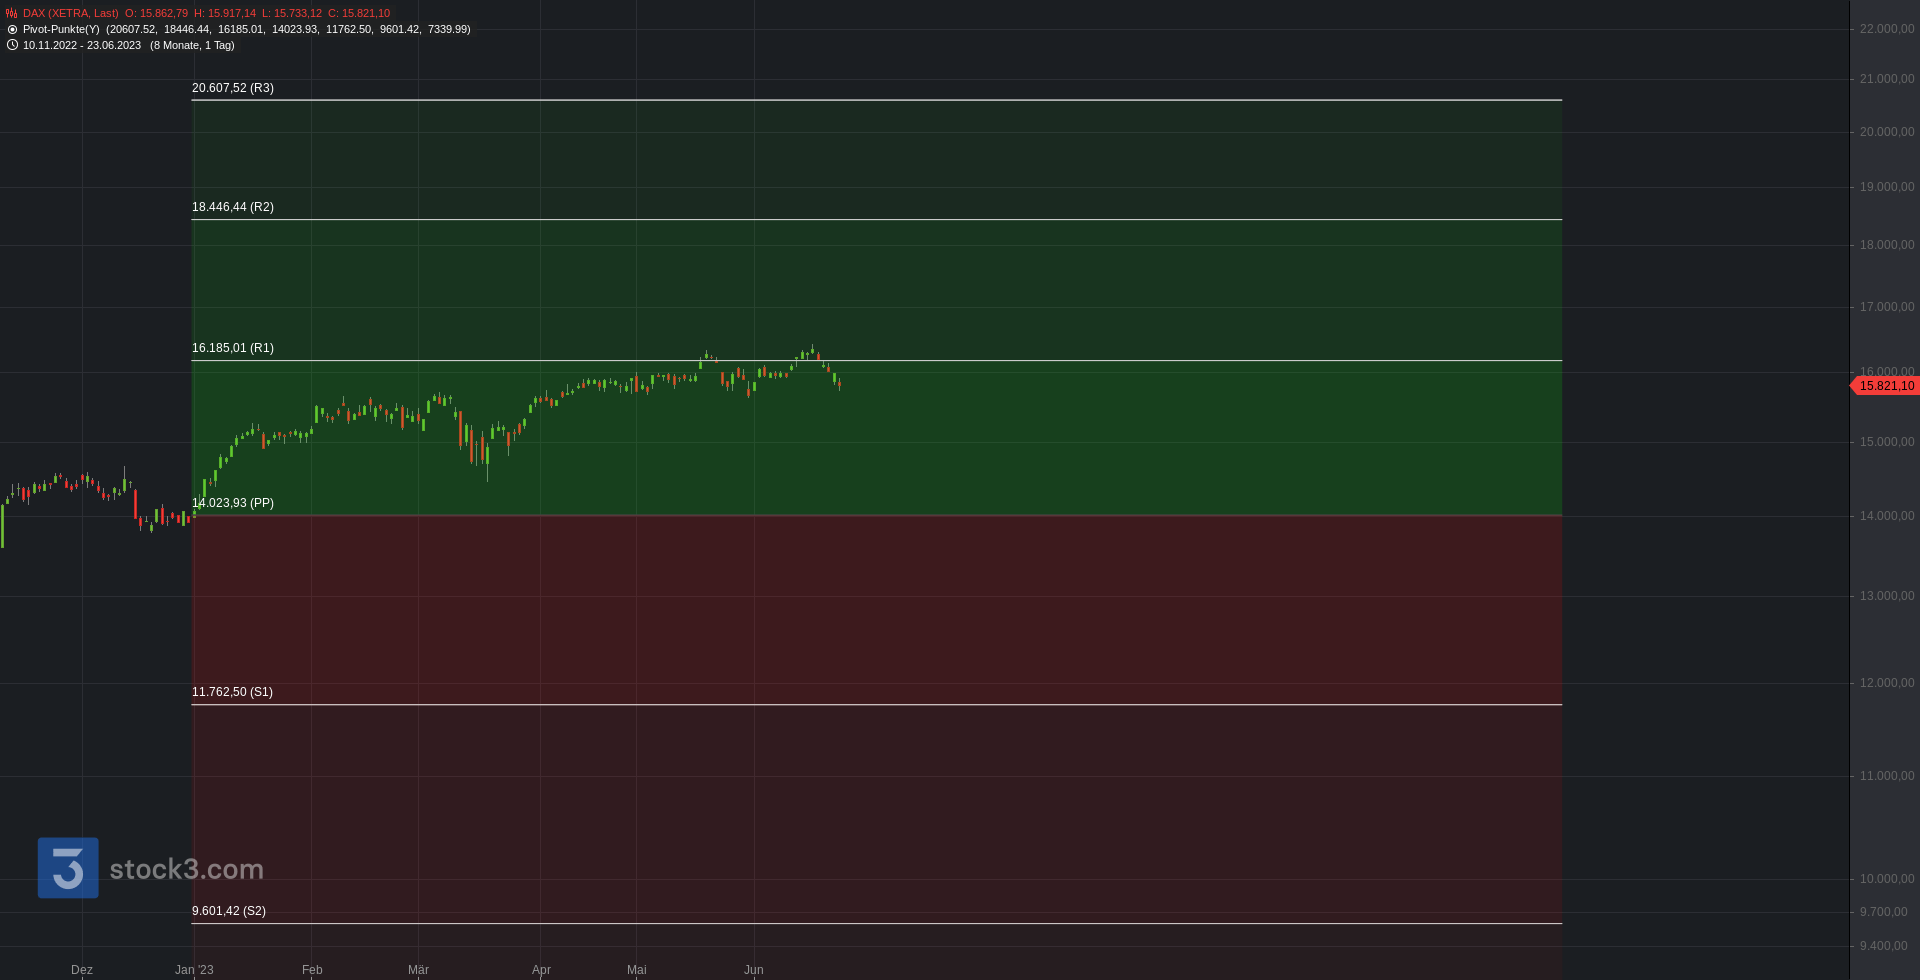1920x980 pixels.
Task: Click the 'Dez' label on time axis
Action: (82, 970)
